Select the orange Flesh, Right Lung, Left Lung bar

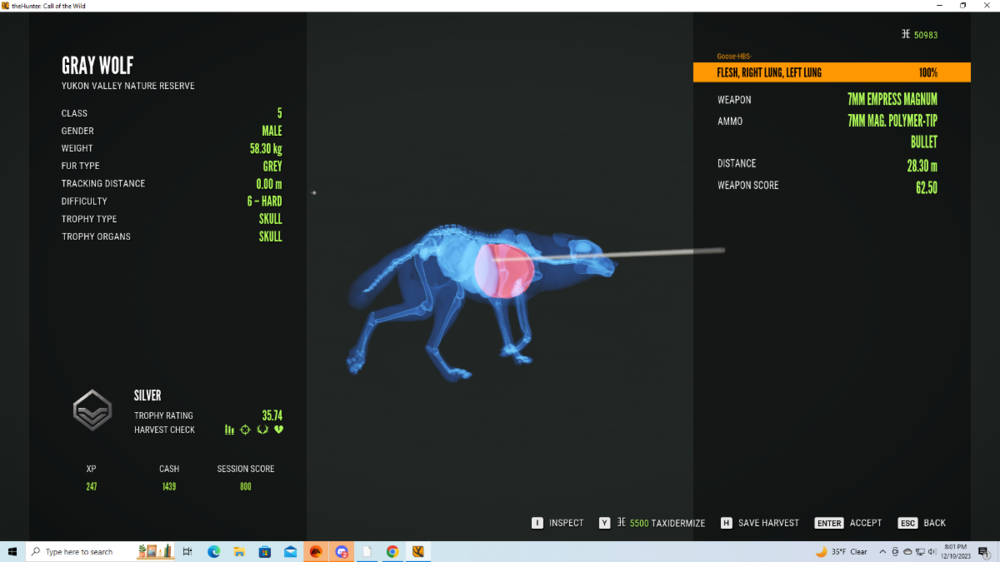coord(831,73)
